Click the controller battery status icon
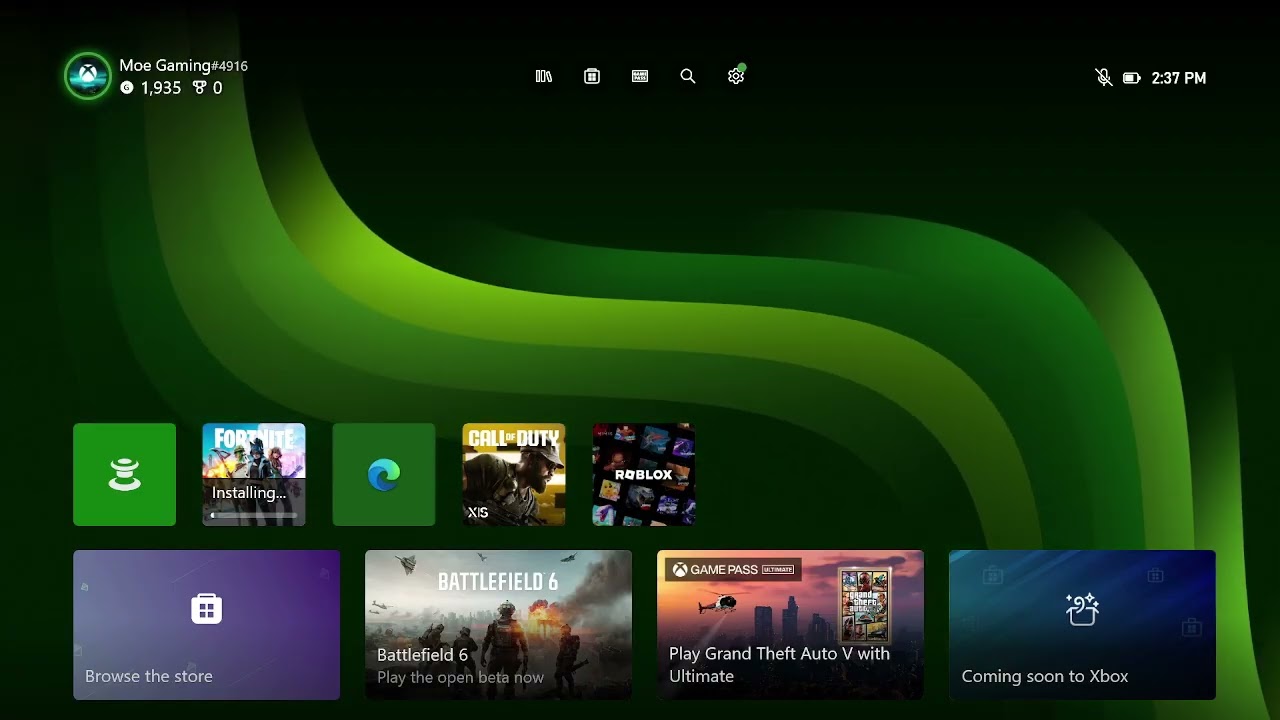The image size is (1280, 720). [1132, 77]
